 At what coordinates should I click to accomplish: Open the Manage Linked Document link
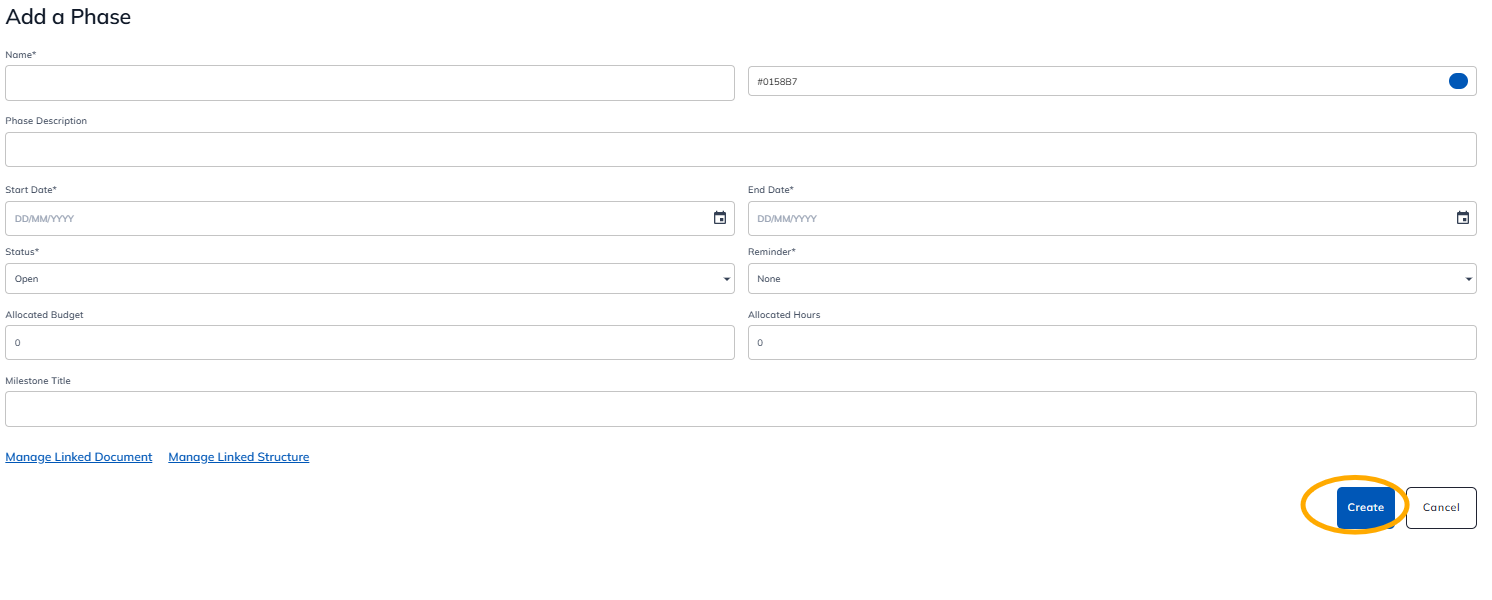79,457
